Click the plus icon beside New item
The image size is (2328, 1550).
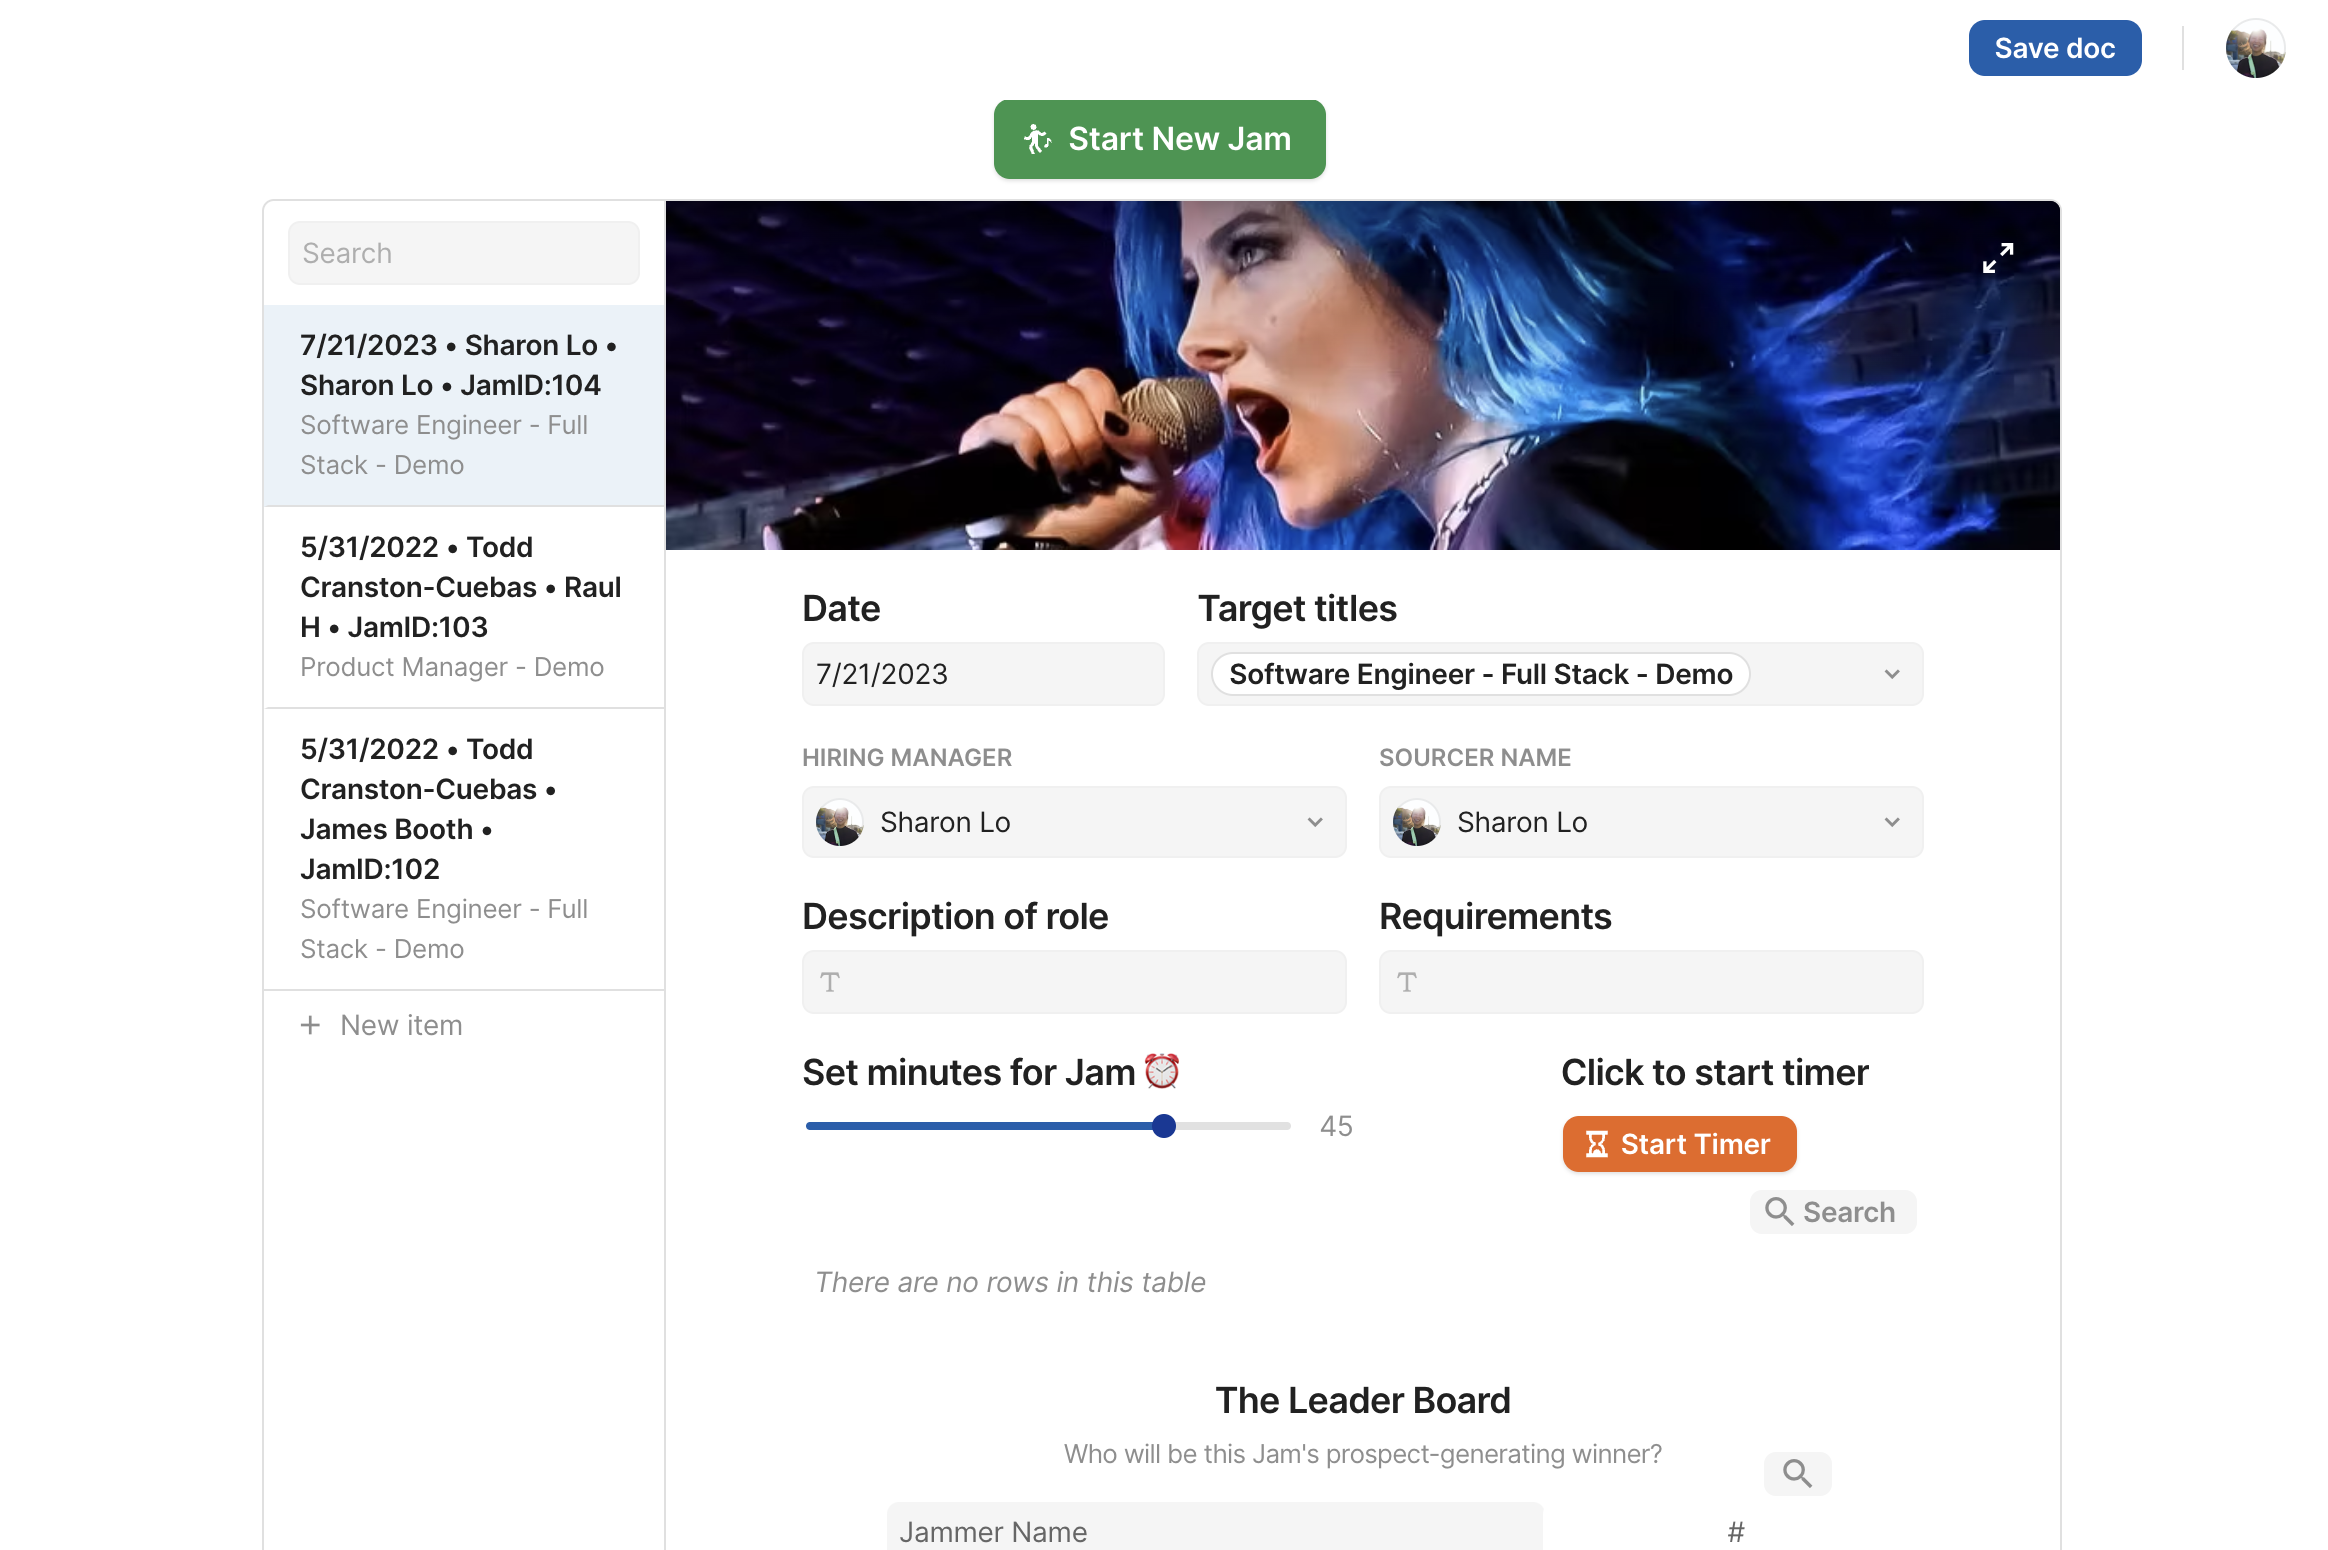point(311,1025)
